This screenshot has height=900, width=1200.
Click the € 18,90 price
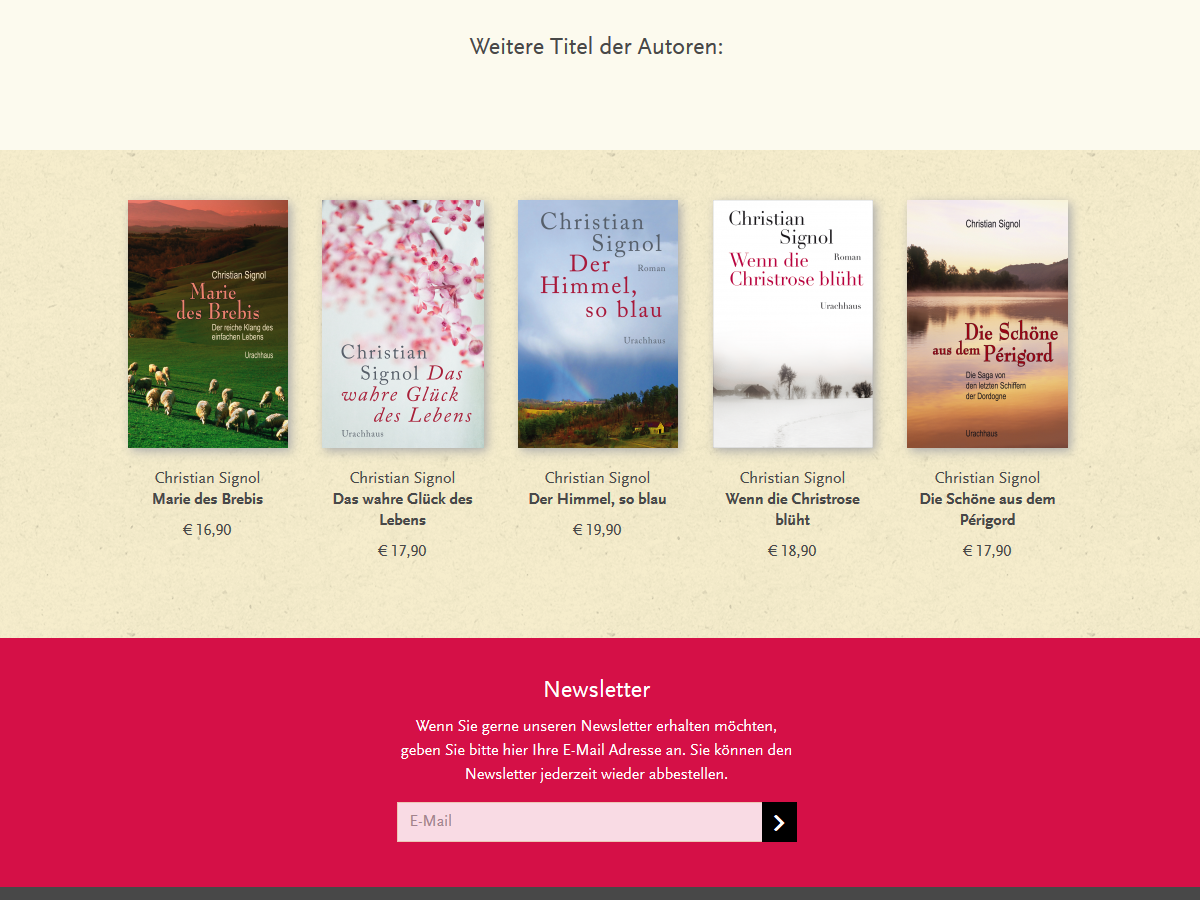pyautogui.click(x=792, y=551)
